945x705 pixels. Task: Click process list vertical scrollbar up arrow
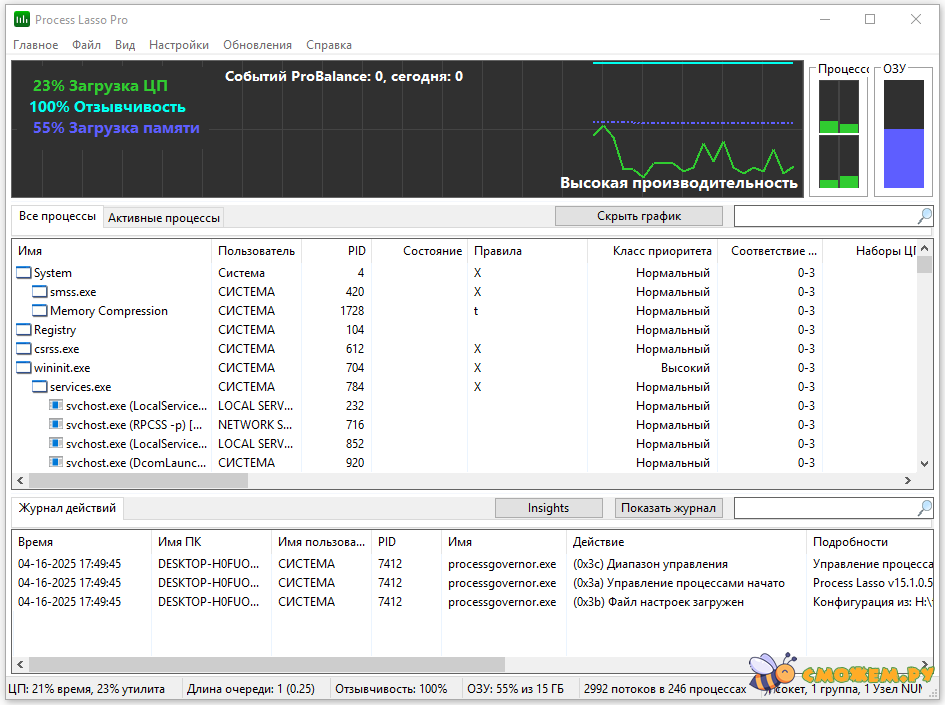[925, 248]
